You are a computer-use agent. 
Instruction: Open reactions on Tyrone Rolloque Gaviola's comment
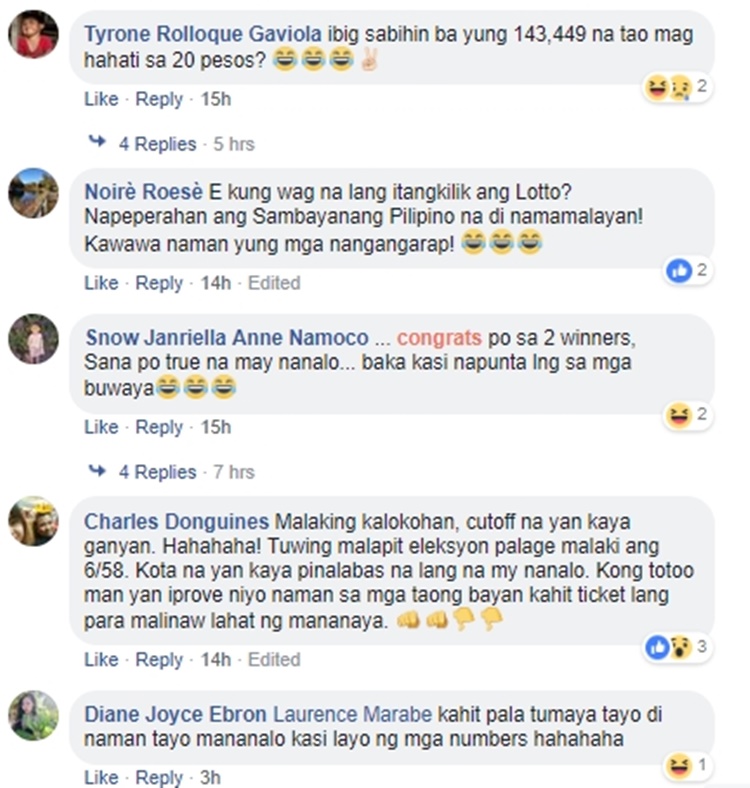[x=677, y=87]
